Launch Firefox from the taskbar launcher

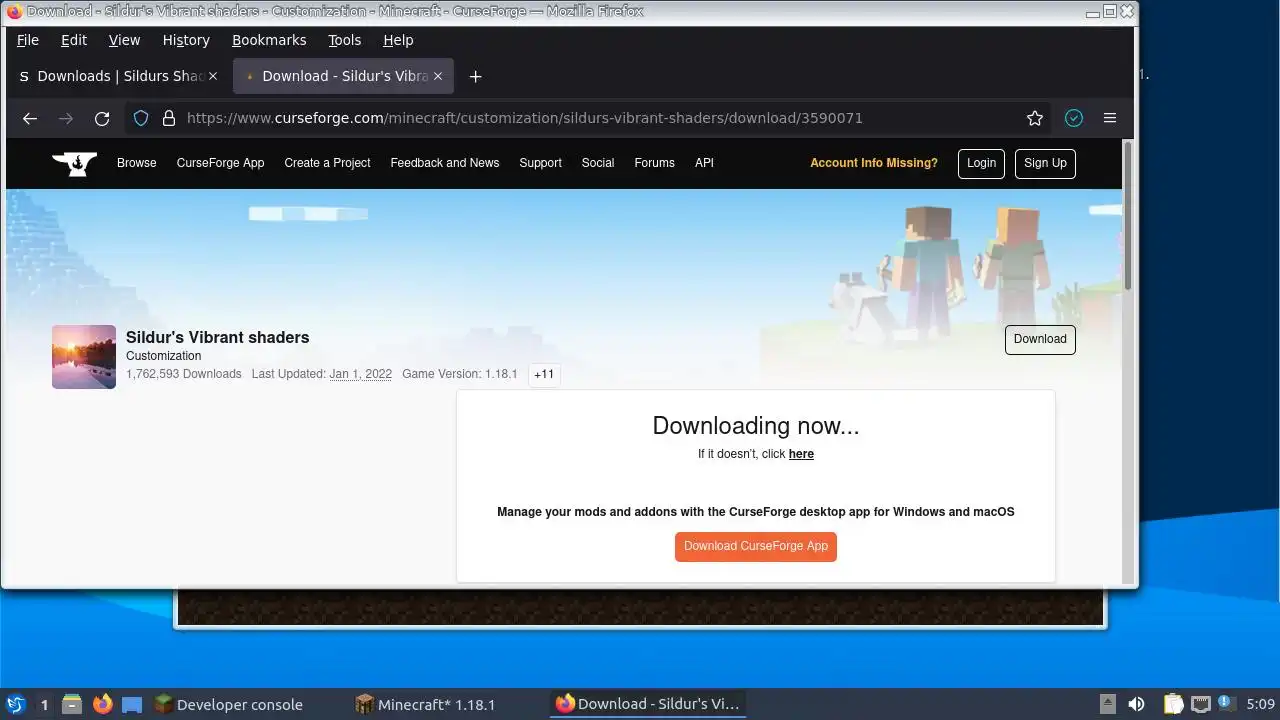pyautogui.click(x=102, y=704)
